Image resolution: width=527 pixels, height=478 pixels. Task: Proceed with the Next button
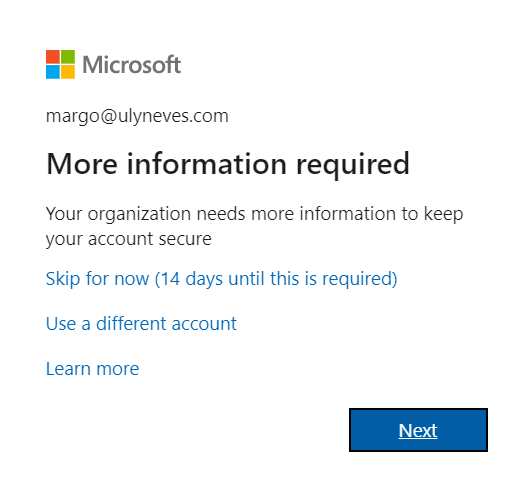pos(418,430)
